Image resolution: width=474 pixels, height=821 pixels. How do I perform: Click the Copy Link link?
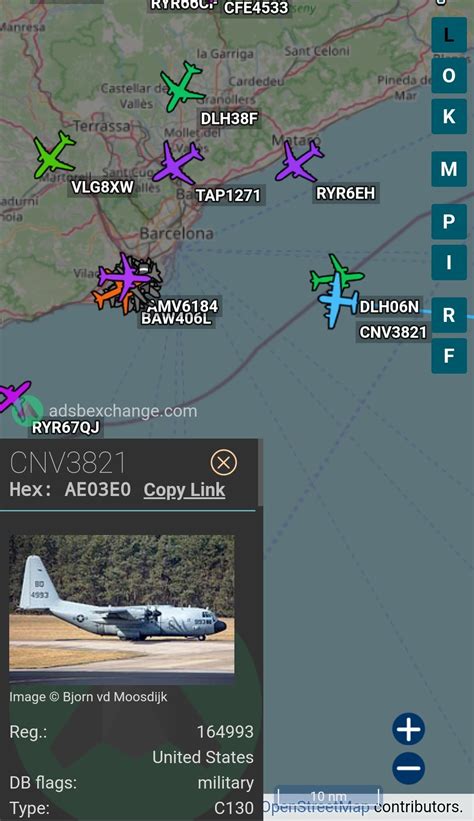(x=184, y=490)
